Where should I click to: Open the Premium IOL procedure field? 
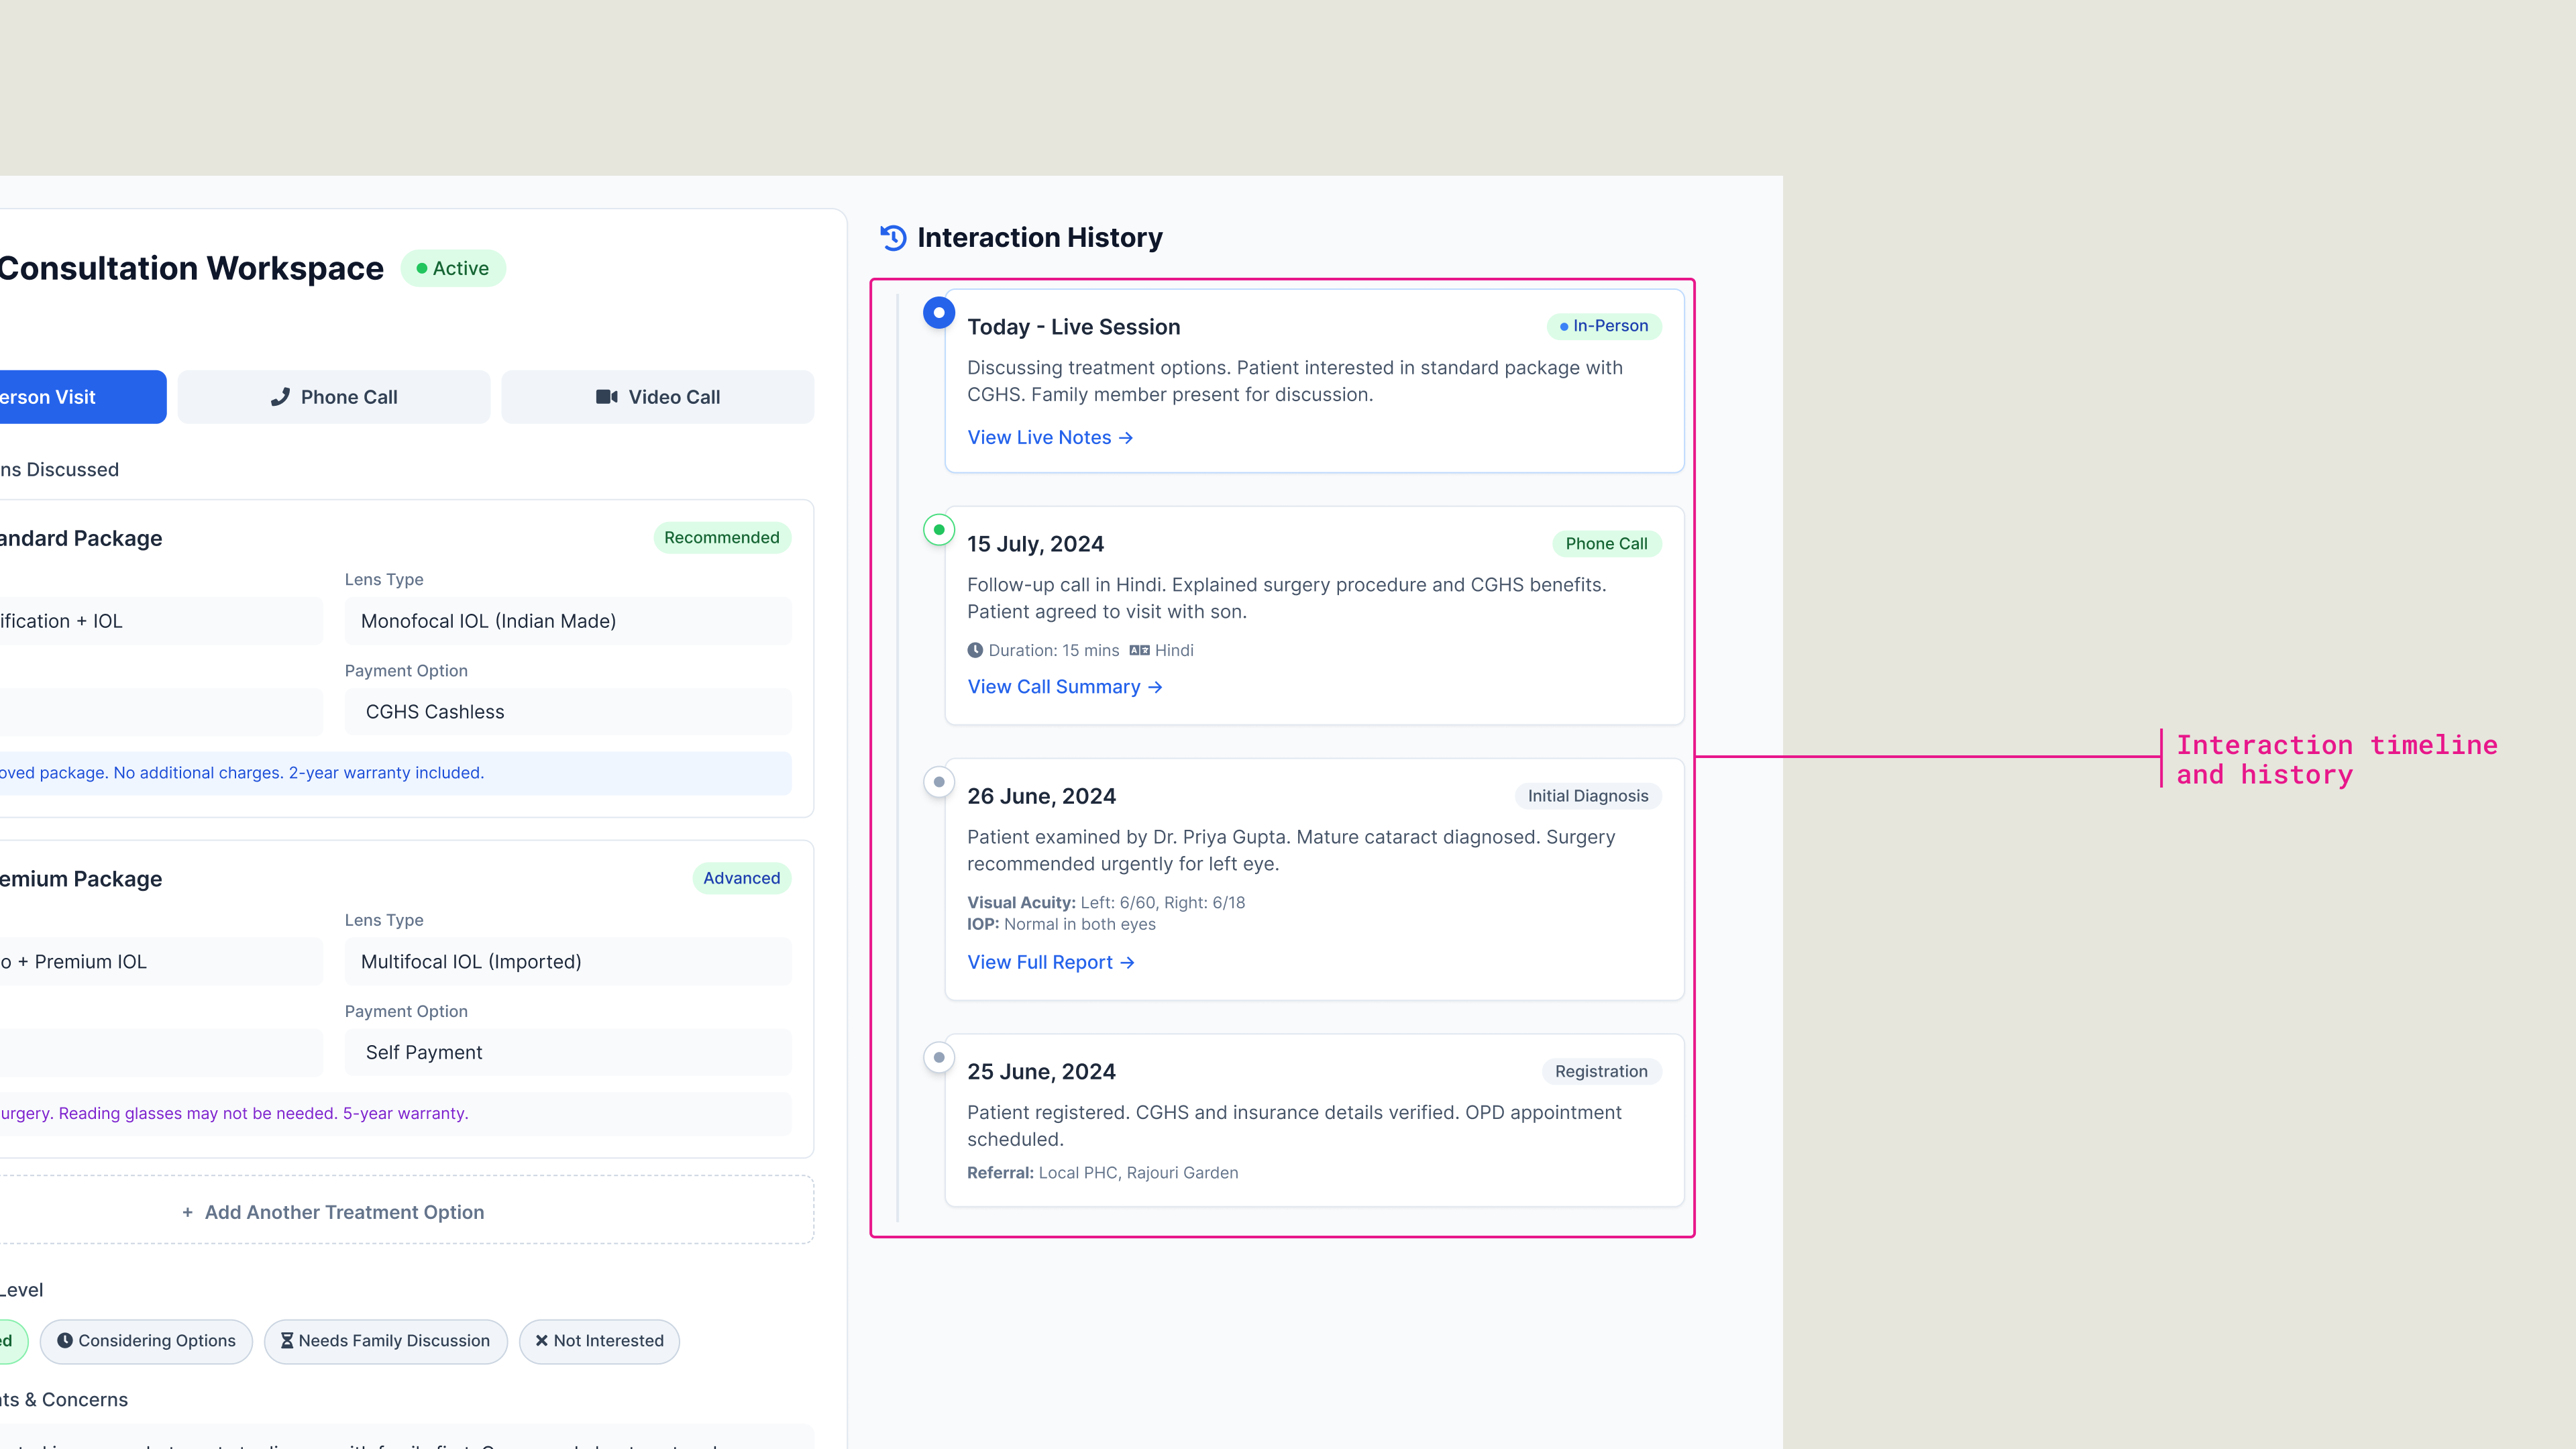point(160,962)
